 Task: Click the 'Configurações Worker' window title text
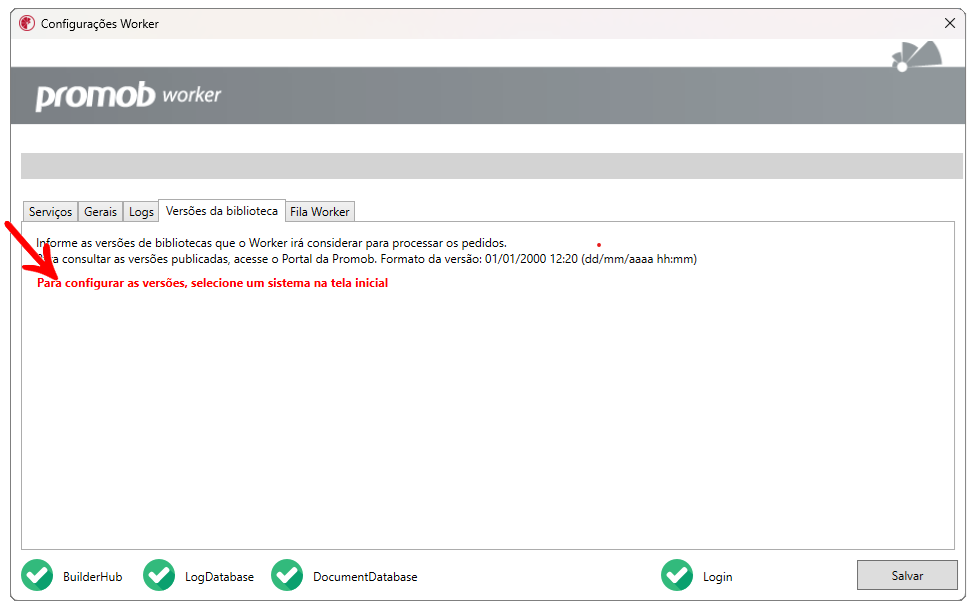pyautogui.click(x=100, y=24)
